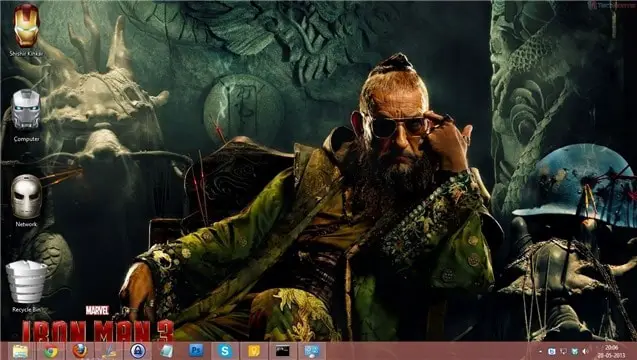Open the blue padlock app on taskbar

pos(138,351)
